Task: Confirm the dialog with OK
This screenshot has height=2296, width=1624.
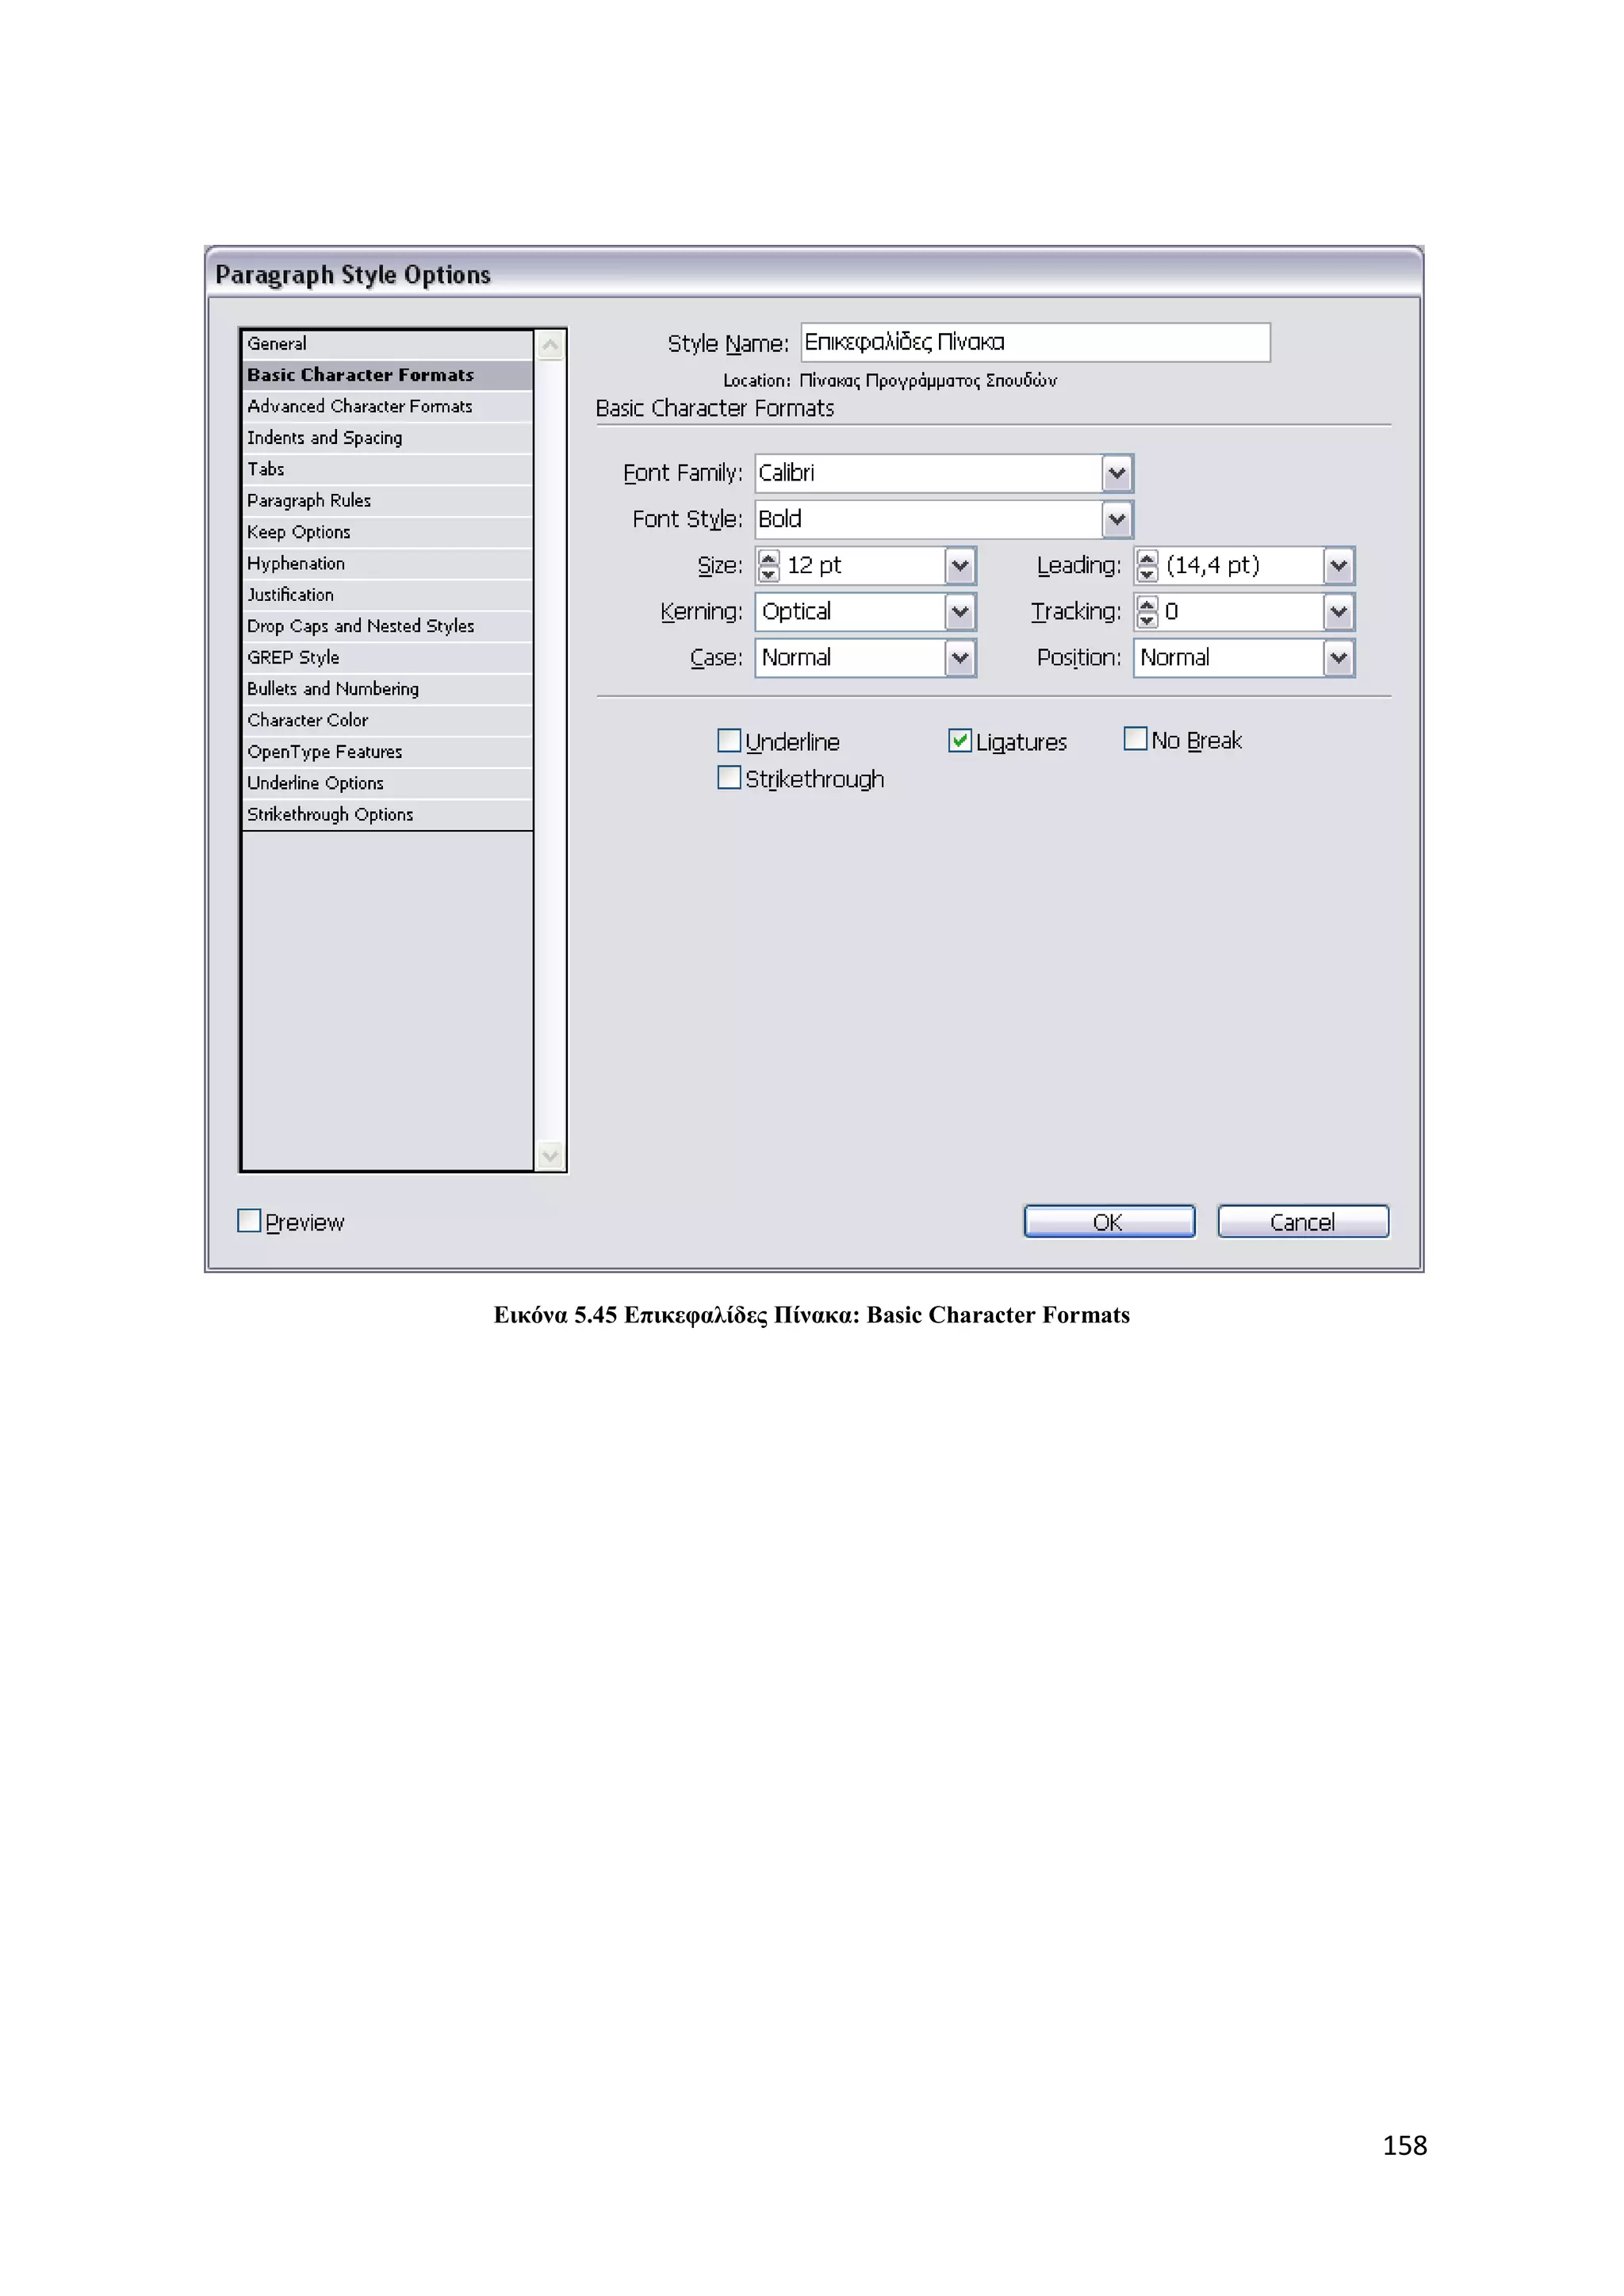Action: 1109,1222
